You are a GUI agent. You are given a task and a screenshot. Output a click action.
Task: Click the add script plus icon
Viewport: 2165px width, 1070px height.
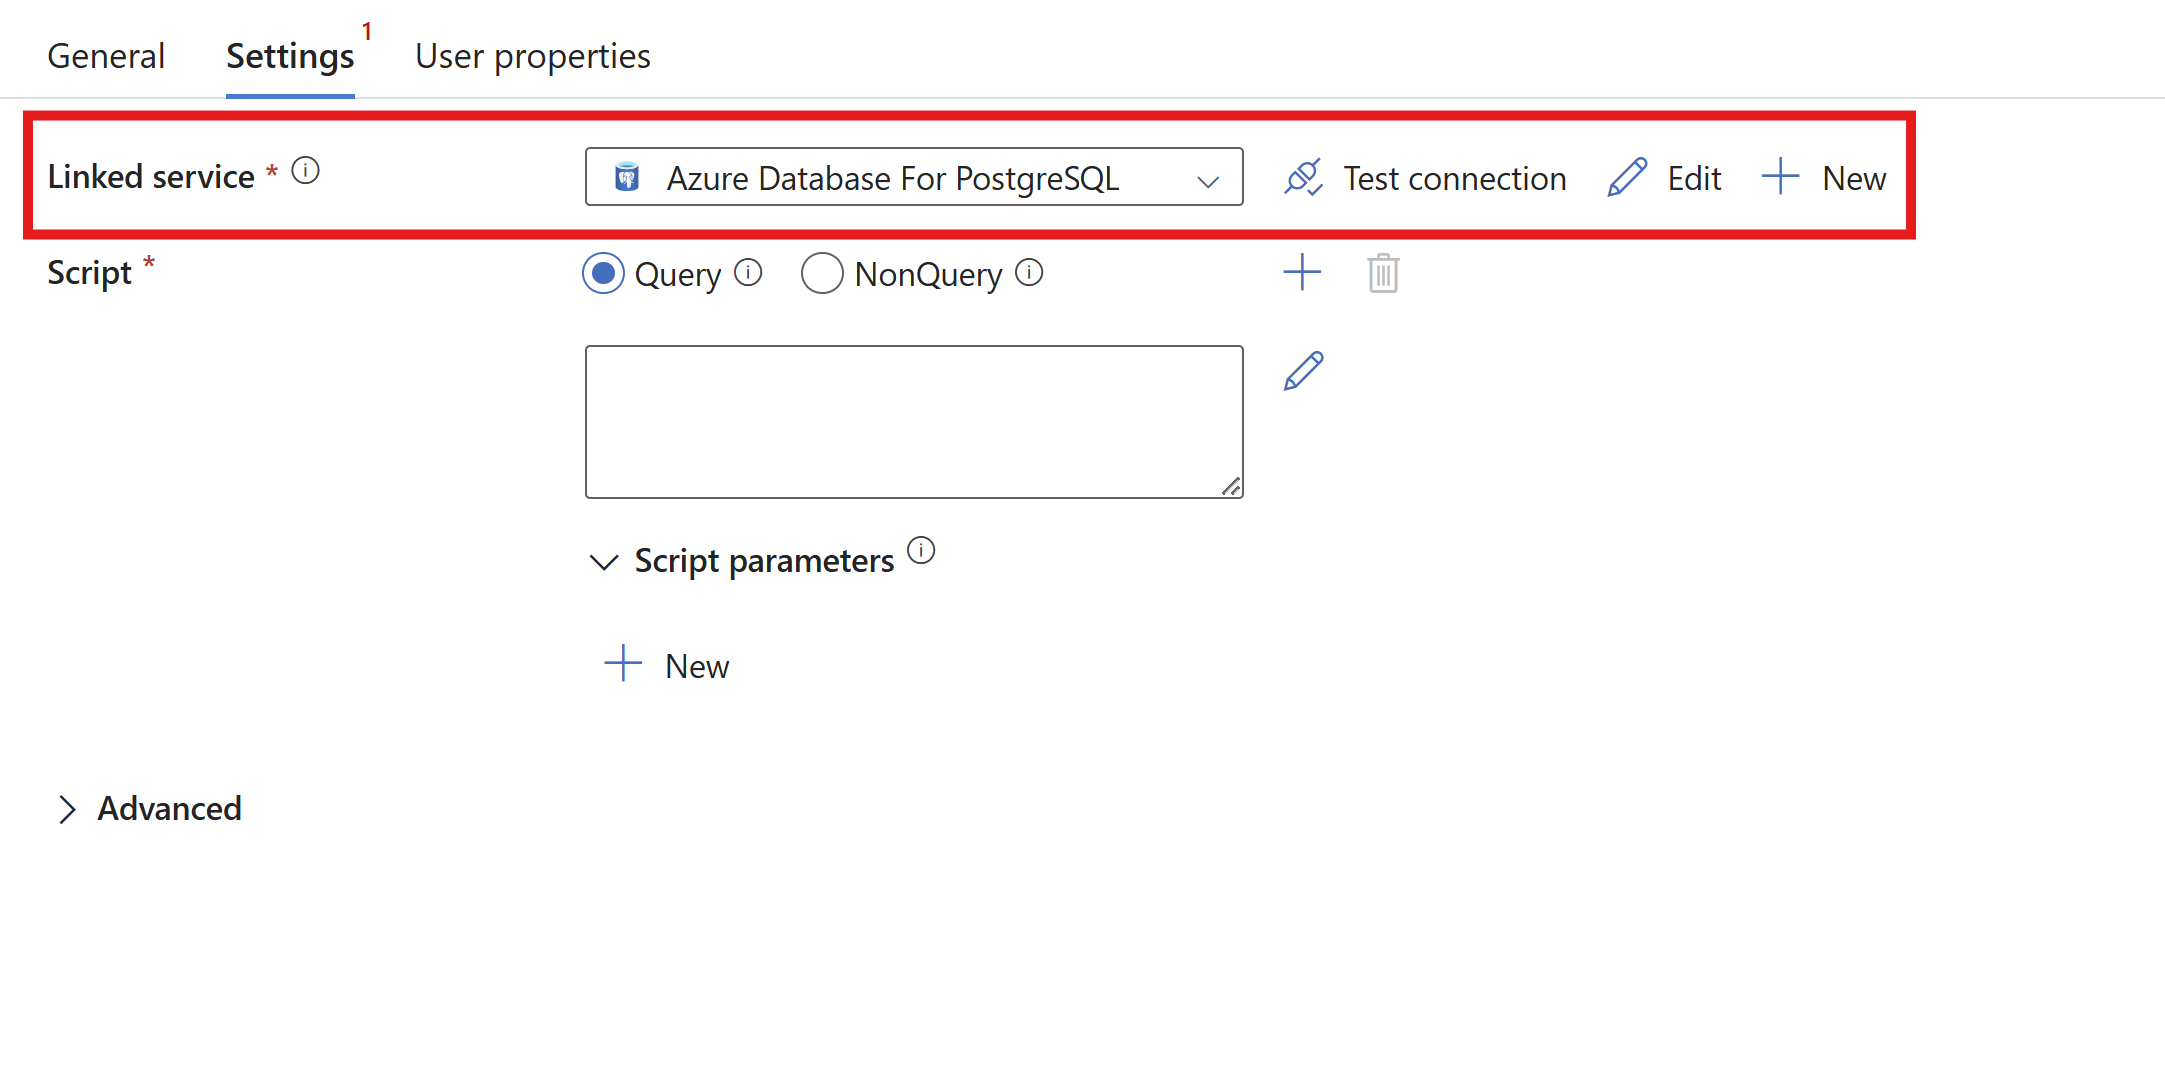[x=1302, y=272]
